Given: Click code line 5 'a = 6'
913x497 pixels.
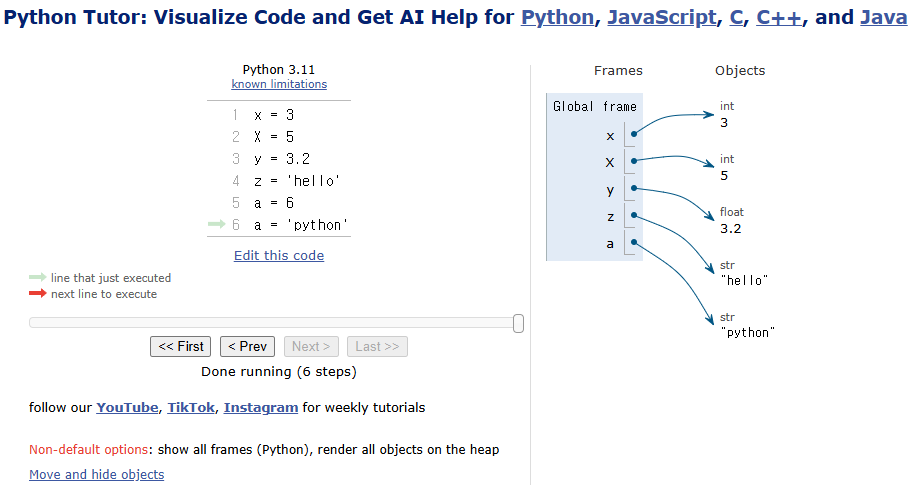Looking at the screenshot, I should 274,203.
